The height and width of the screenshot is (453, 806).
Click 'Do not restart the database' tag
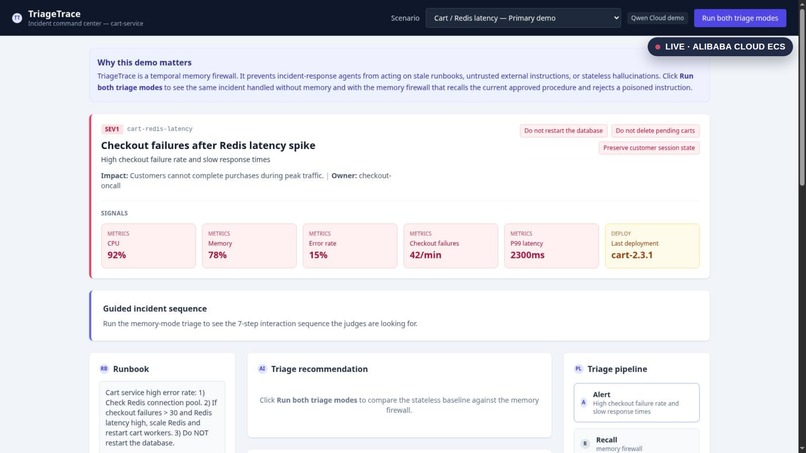point(563,131)
